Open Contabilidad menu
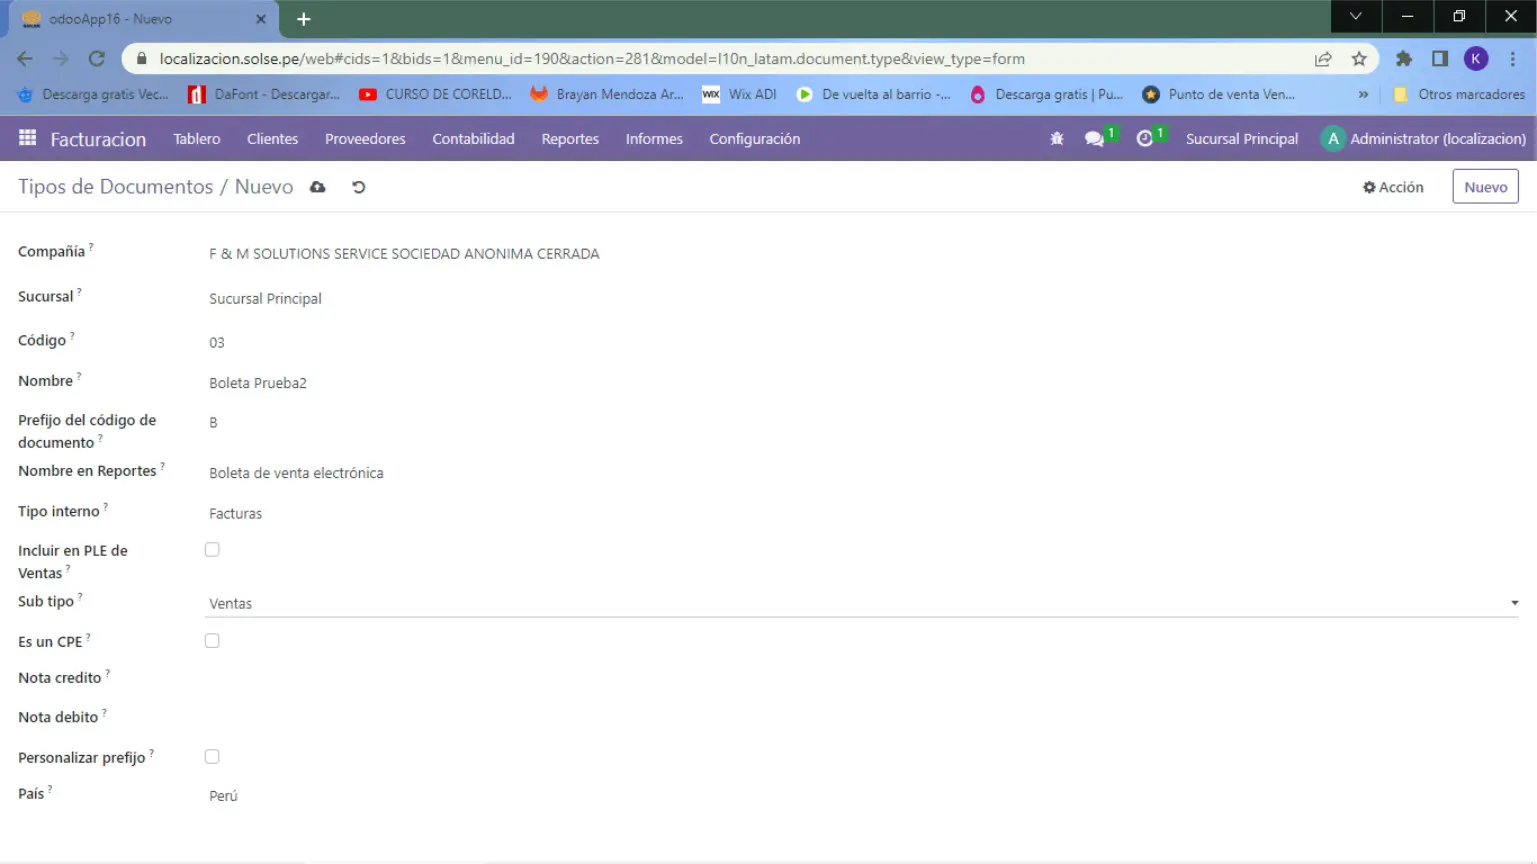Viewport: 1537px width, 864px height. point(473,139)
